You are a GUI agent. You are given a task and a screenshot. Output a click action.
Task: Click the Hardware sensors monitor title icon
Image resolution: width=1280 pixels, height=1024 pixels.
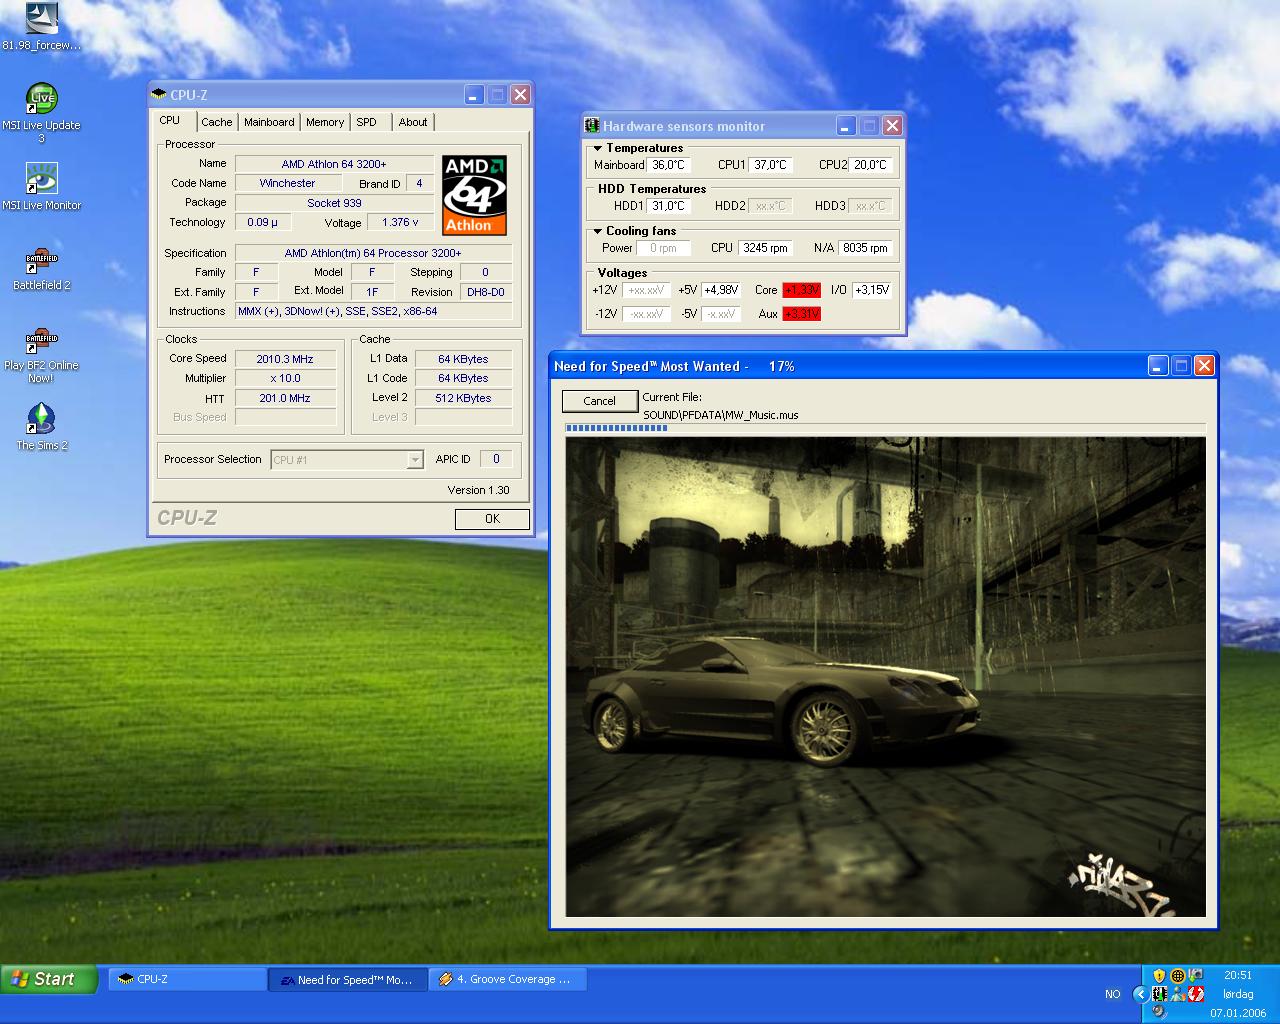point(592,126)
